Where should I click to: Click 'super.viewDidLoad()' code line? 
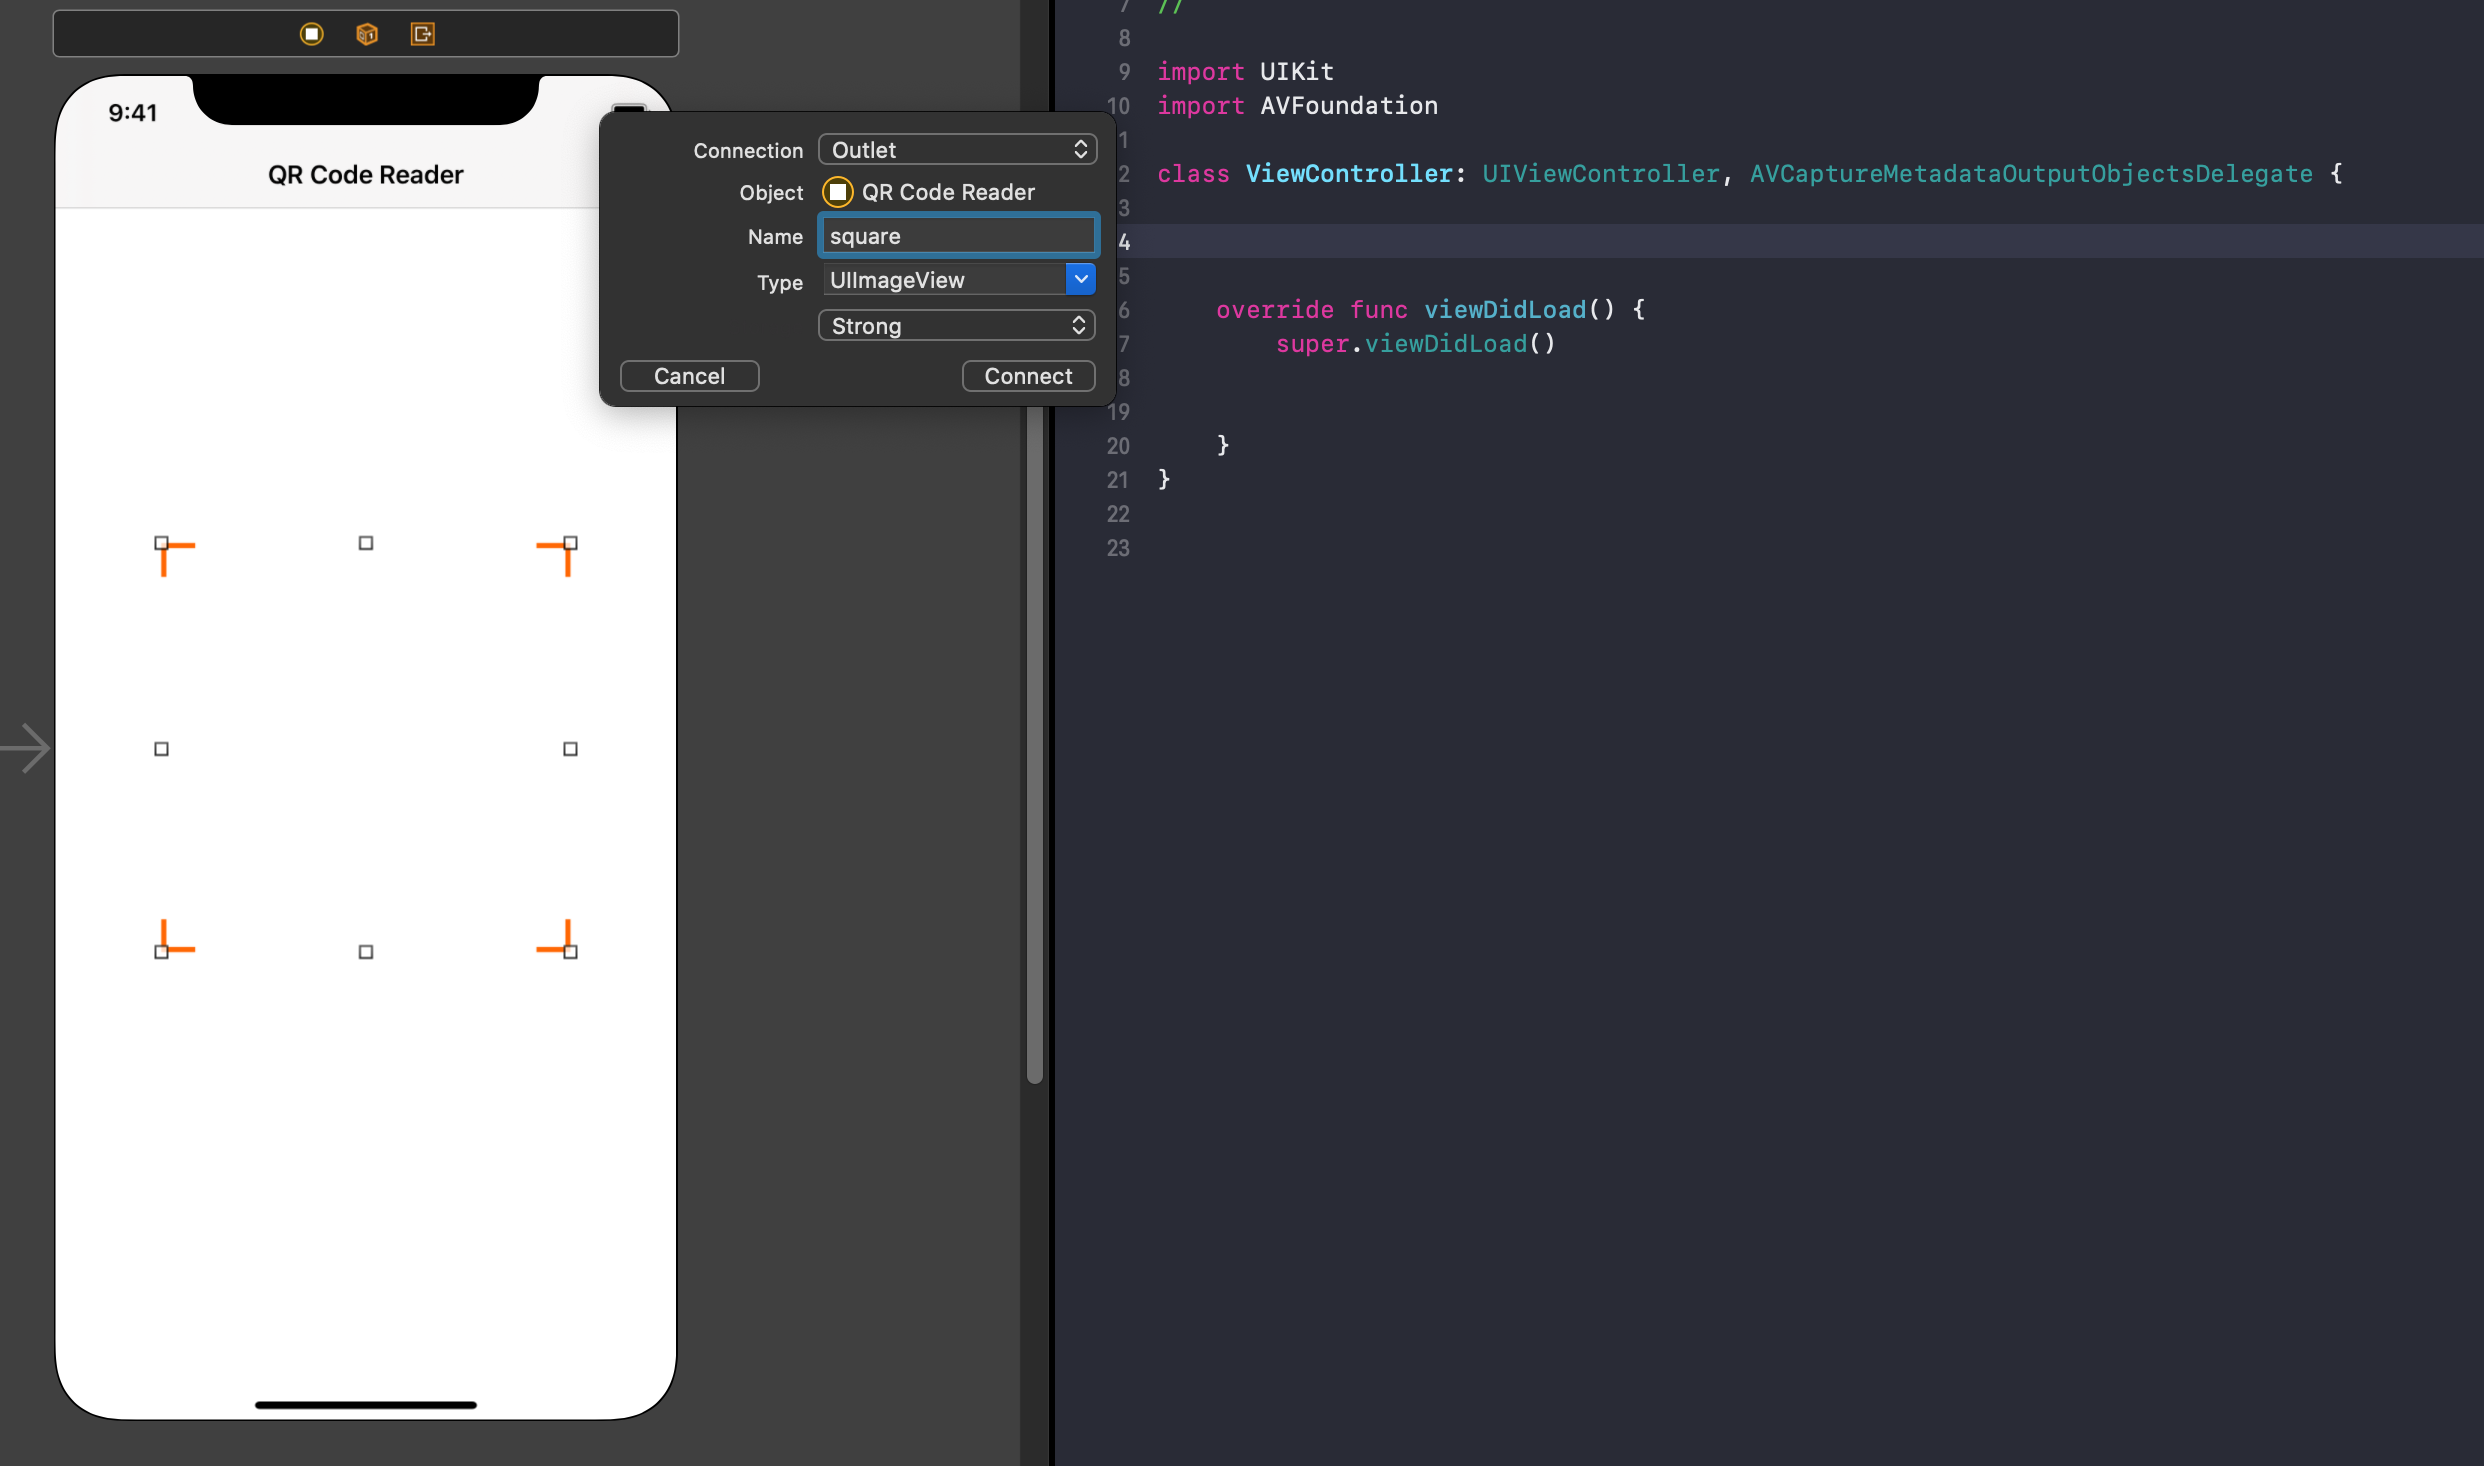1416,344
